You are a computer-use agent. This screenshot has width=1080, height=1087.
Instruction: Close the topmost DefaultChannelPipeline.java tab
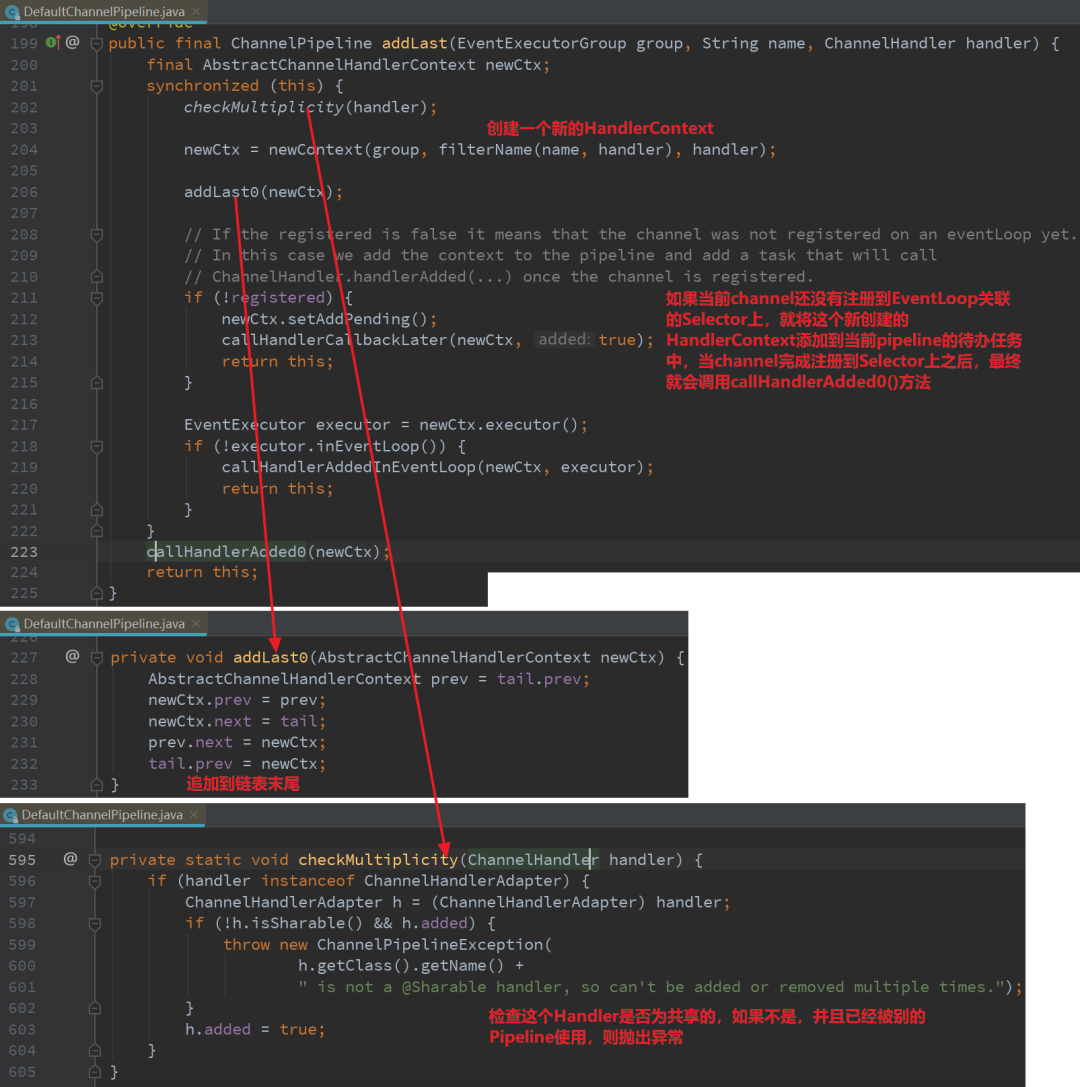pyautogui.click(x=196, y=11)
